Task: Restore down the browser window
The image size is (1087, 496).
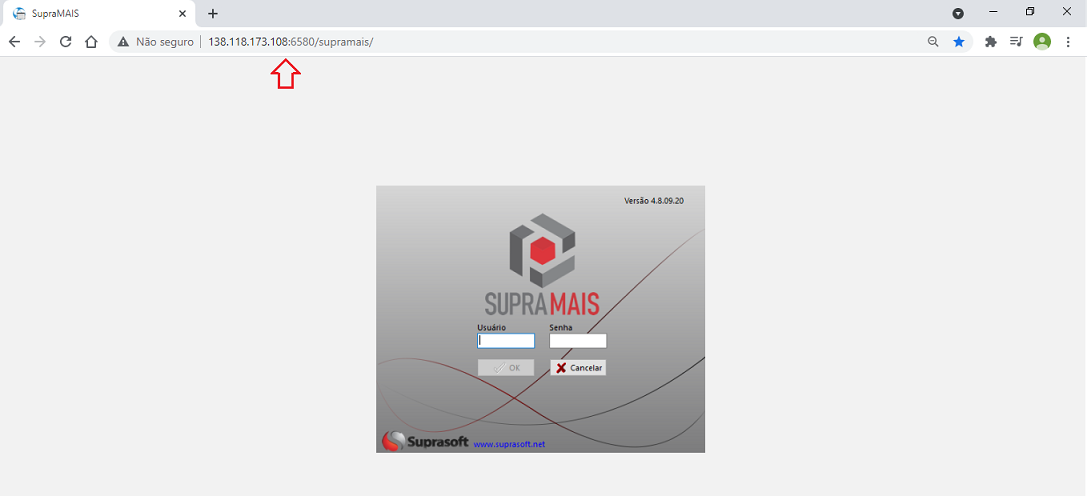Action: 1030,12
